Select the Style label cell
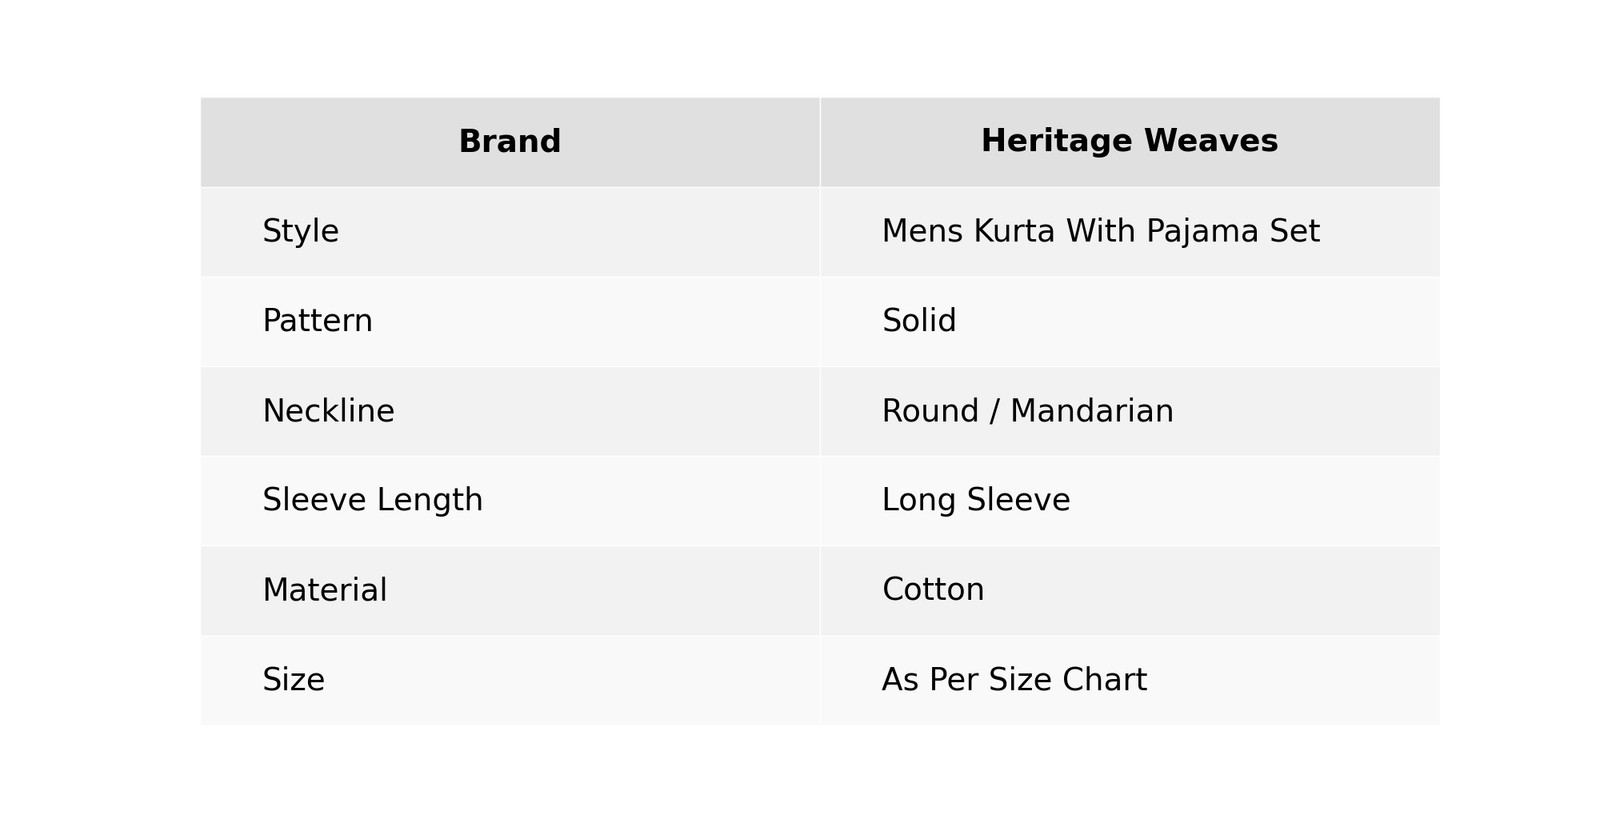This screenshot has height=815, width=1600. [x=300, y=232]
